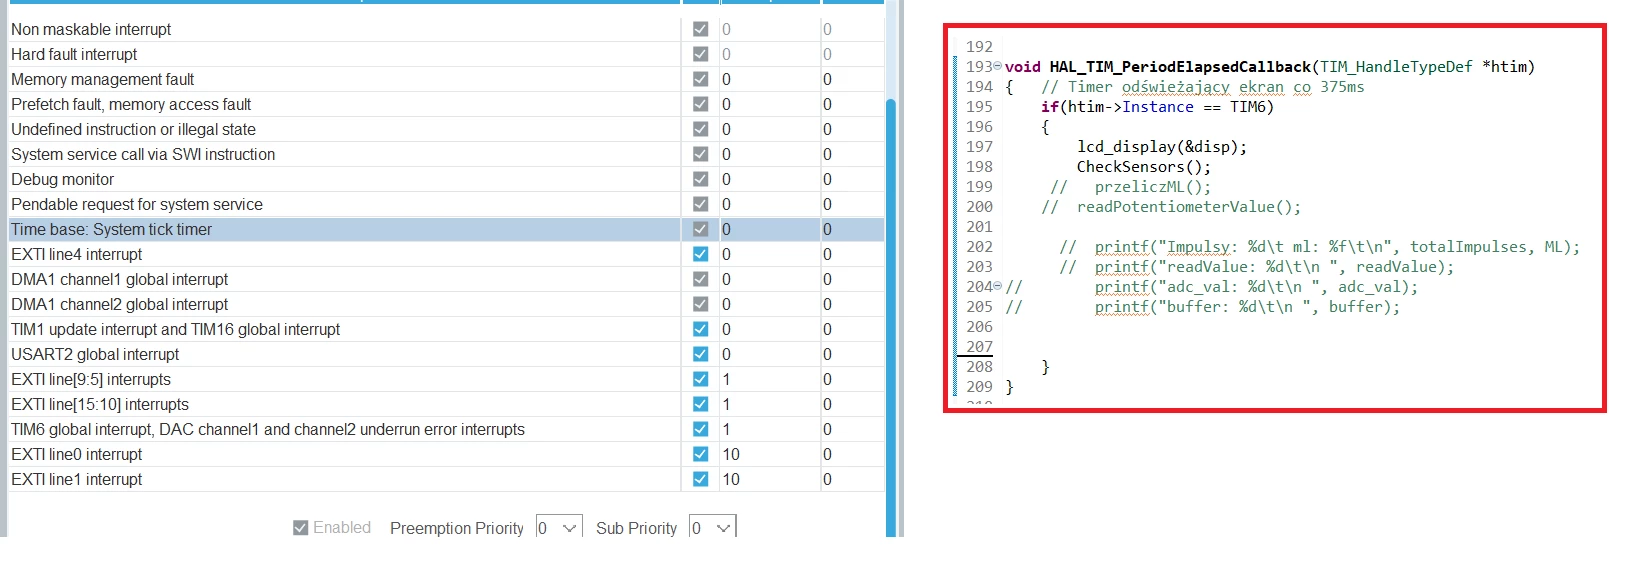This screenshot has height=564, width=1642.
Task: Select the 'EXTI line4 interrupt' label
Action: click(x=76, y=254)
